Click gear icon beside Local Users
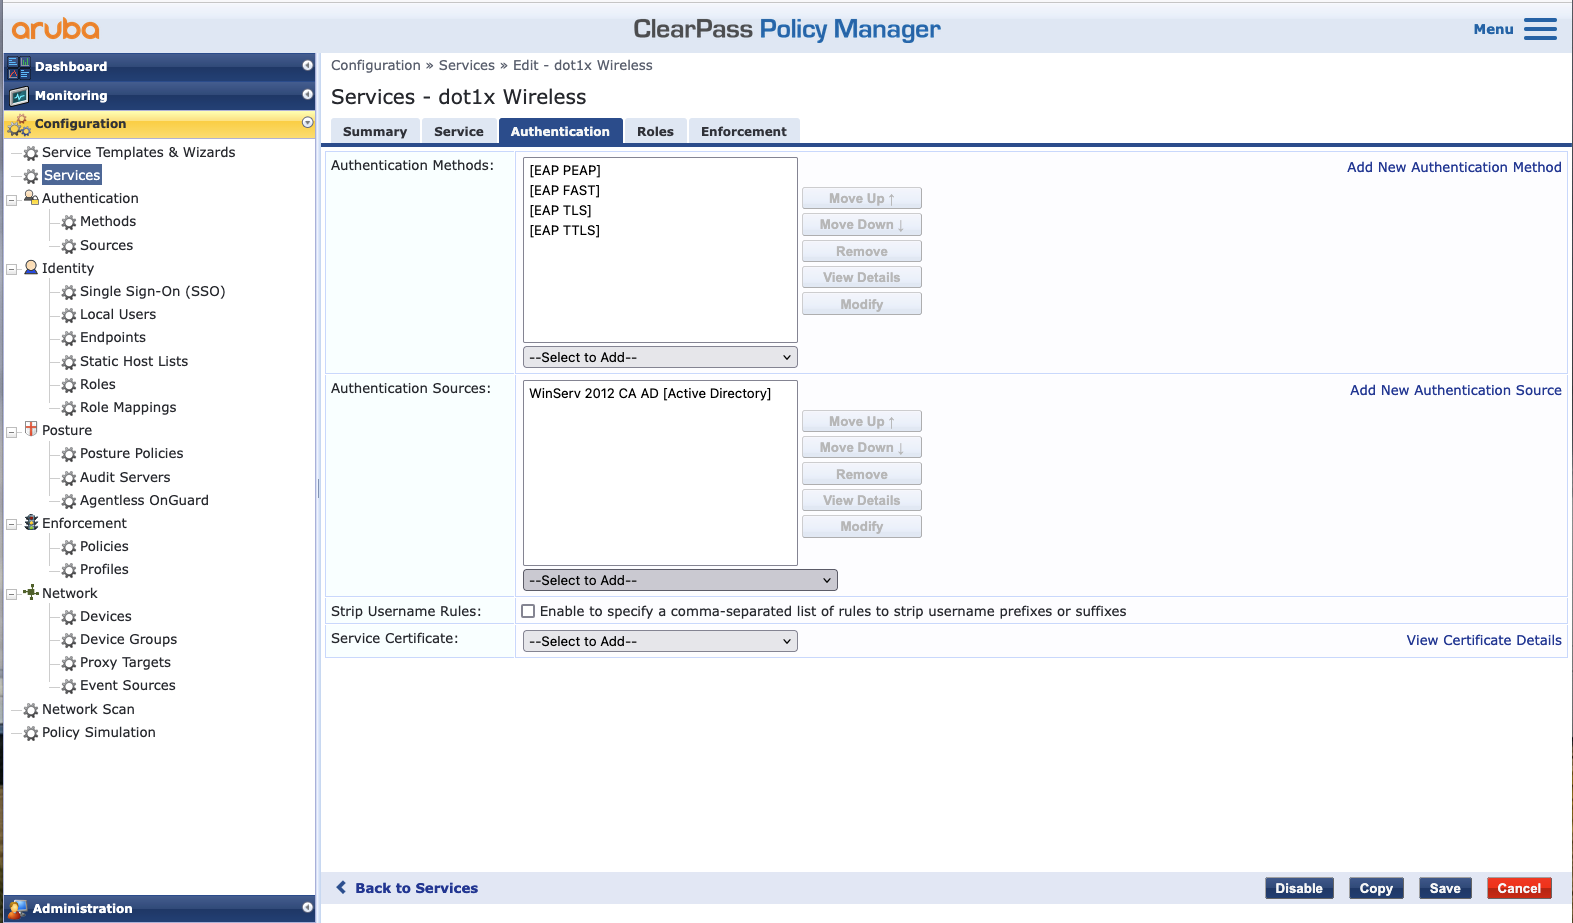The height and width of the screenshot is (923, 1573). pos(69,315)
